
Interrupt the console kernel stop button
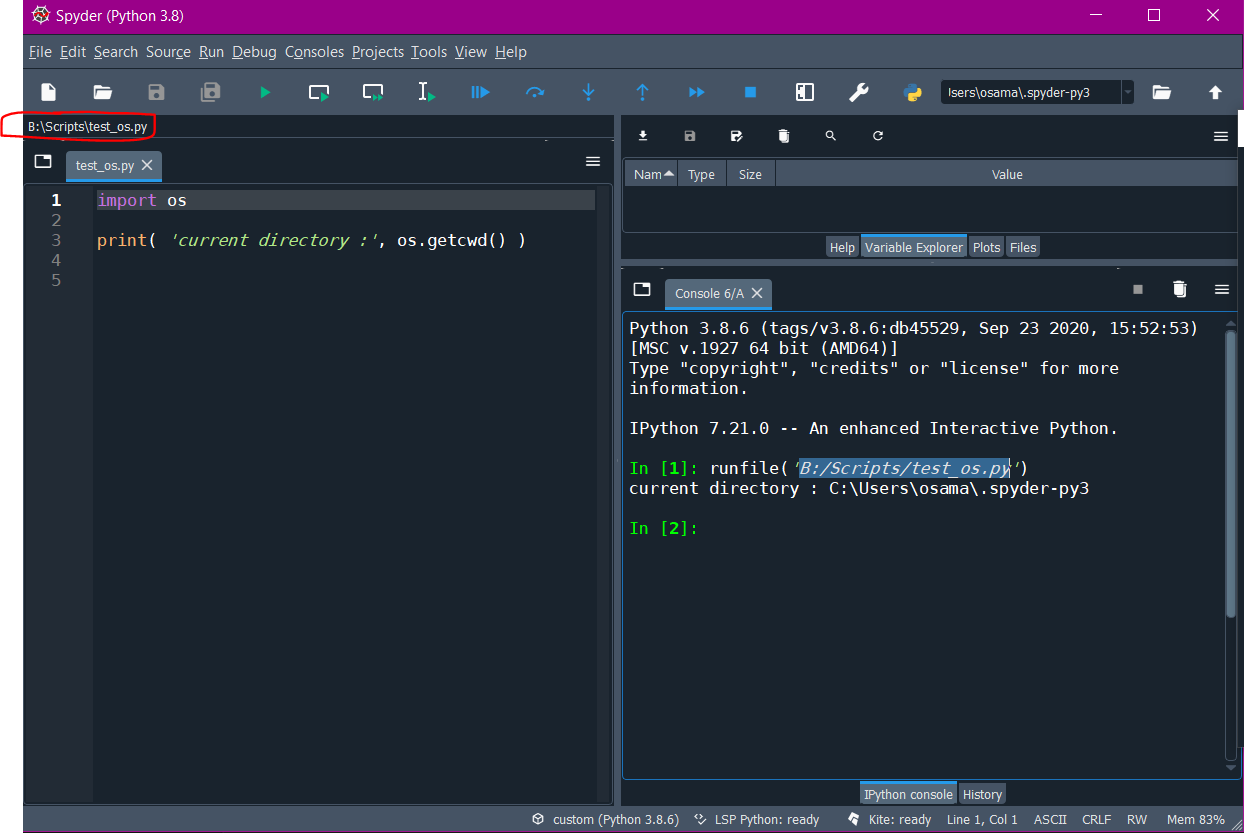pos(1137,289)
